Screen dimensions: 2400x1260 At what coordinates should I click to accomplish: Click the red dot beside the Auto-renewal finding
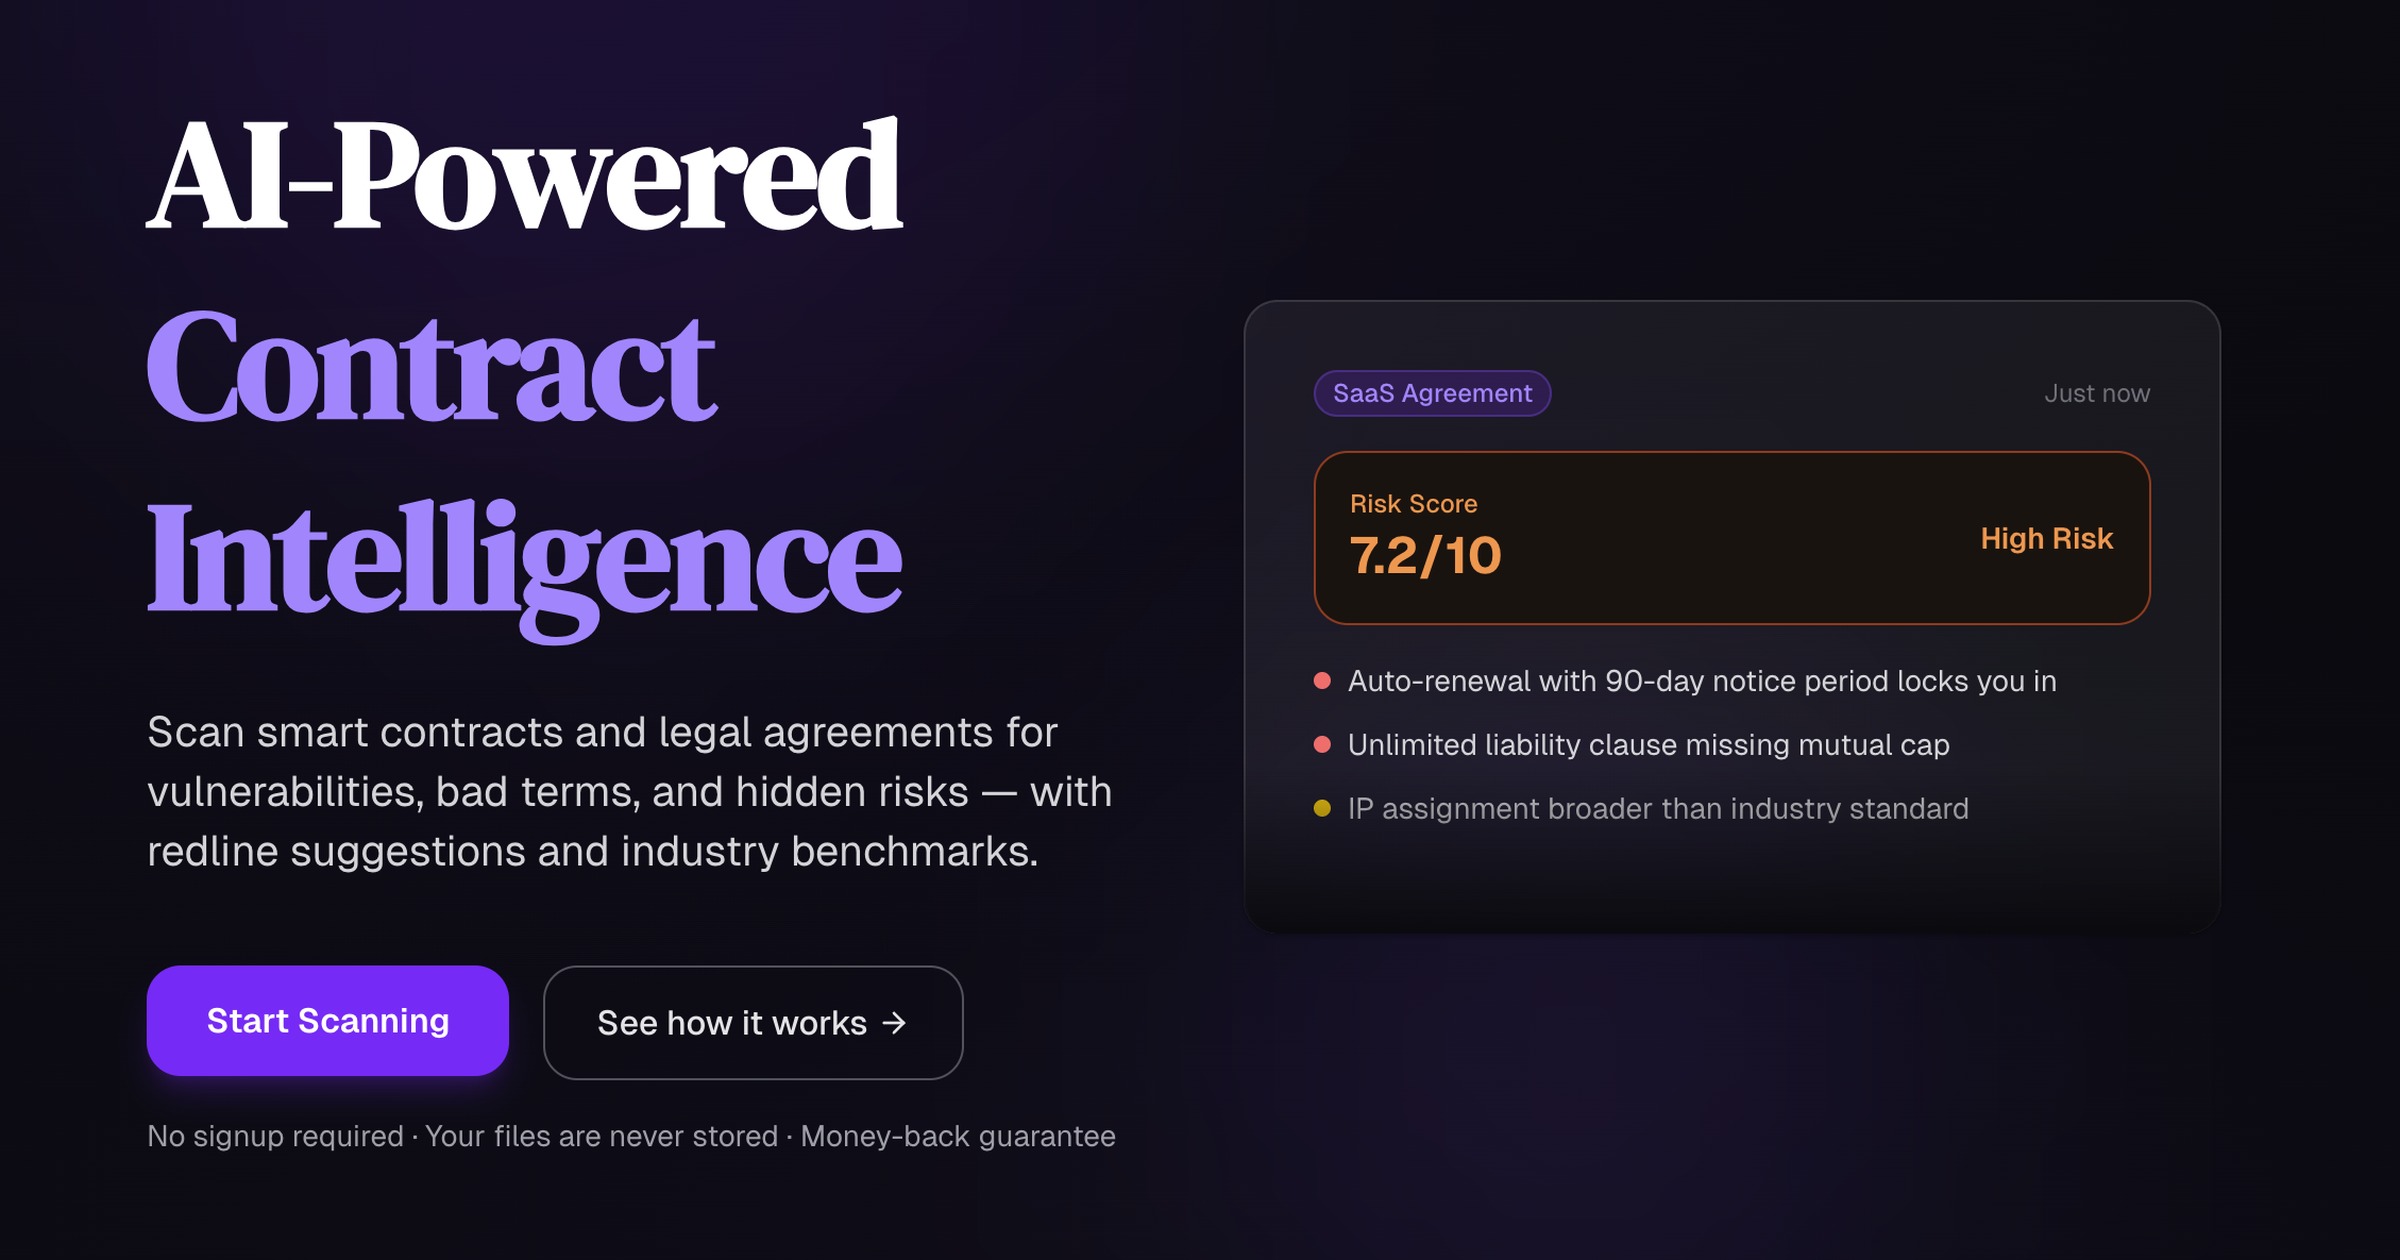(x=1322, y=681)
